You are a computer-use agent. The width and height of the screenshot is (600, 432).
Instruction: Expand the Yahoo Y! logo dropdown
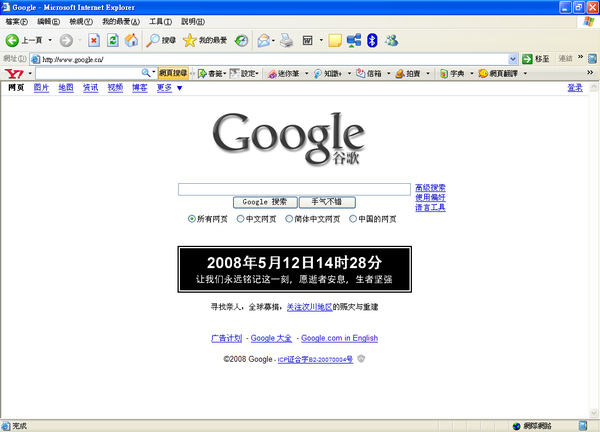[x=30, y=73]
